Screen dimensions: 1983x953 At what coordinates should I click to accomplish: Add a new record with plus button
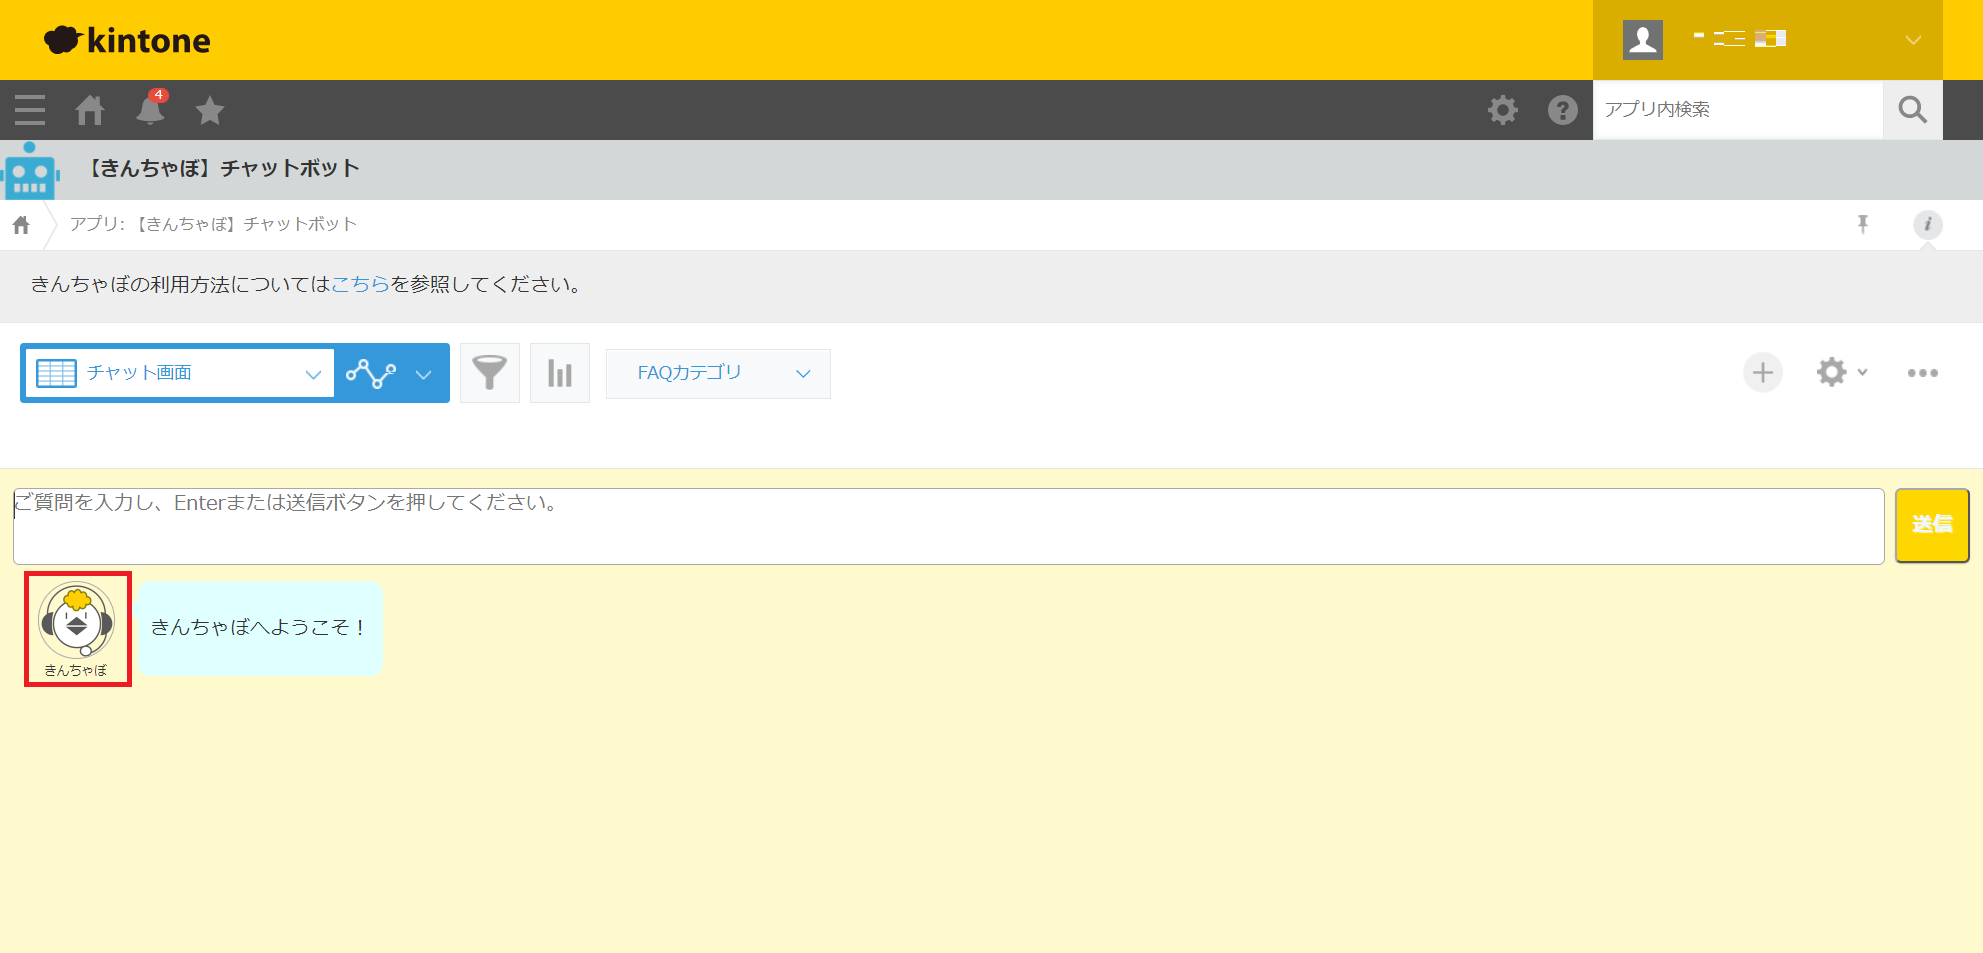[x=1762, y=373]
